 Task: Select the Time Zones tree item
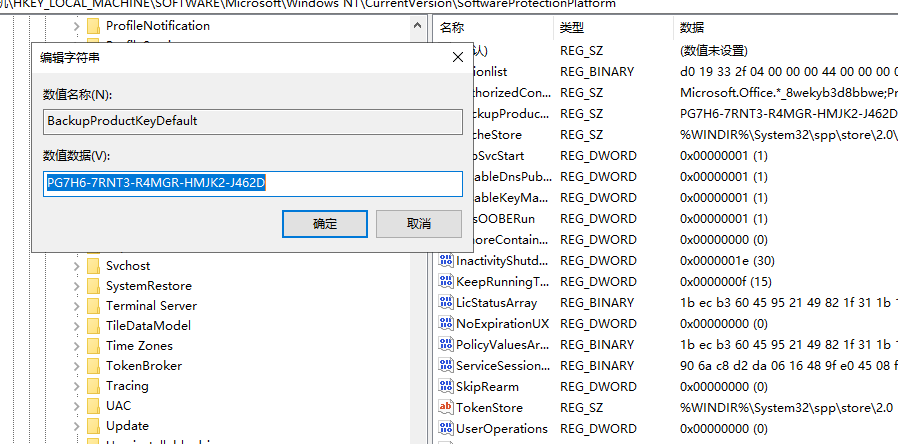tap(139, 346)
